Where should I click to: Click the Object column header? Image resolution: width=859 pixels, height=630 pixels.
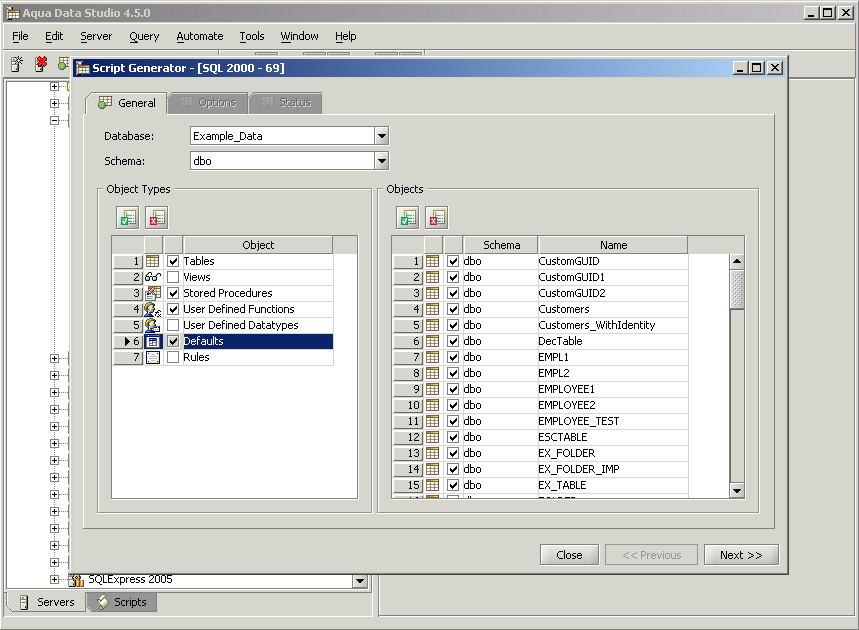(258, 245)
